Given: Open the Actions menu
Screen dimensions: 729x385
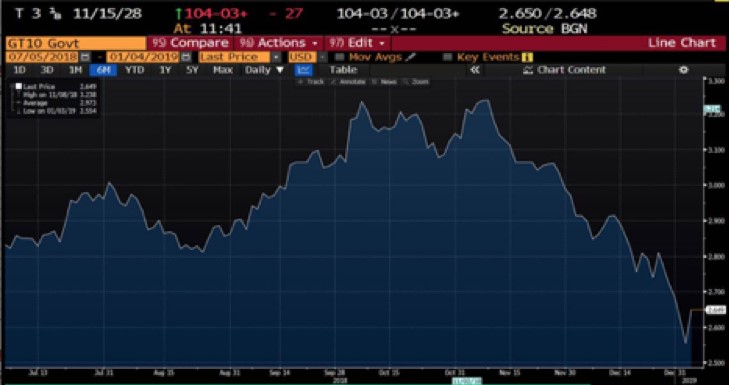Looking at the screenshot, I should tap(278, 43).
